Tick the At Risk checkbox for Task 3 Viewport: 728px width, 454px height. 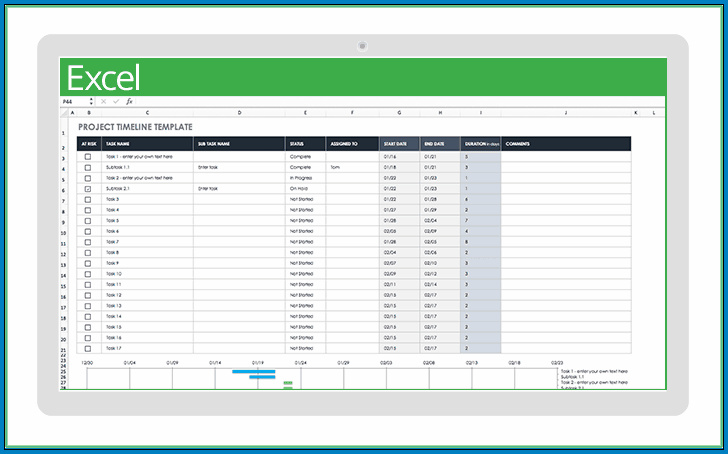tap(88, 200)
